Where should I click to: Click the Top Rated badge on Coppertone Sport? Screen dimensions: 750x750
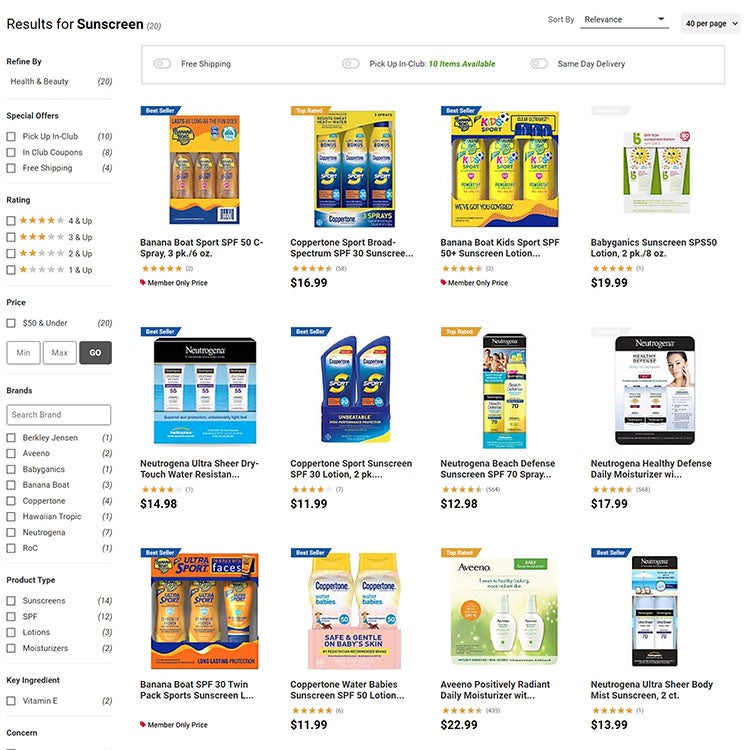[x=310, y=110]
